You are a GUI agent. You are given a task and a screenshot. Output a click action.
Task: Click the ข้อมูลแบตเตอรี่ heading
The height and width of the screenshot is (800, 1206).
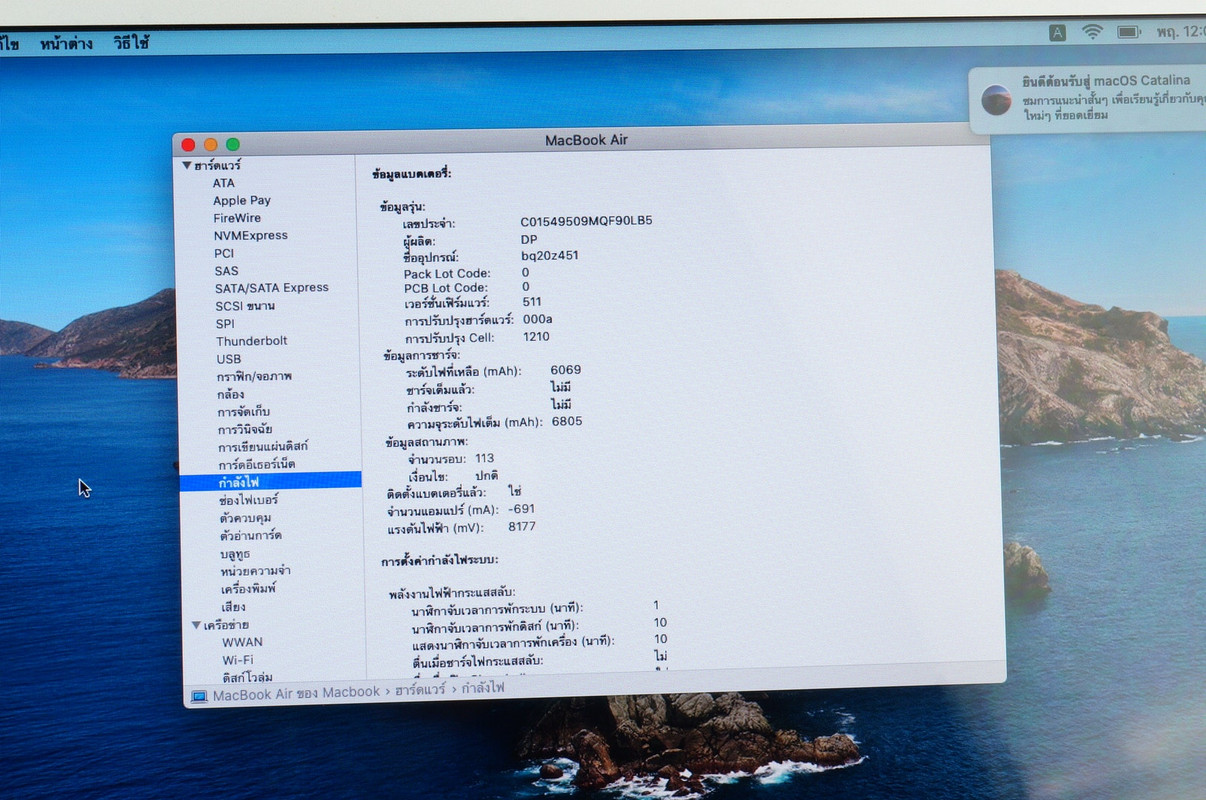(x=411, y=173)
